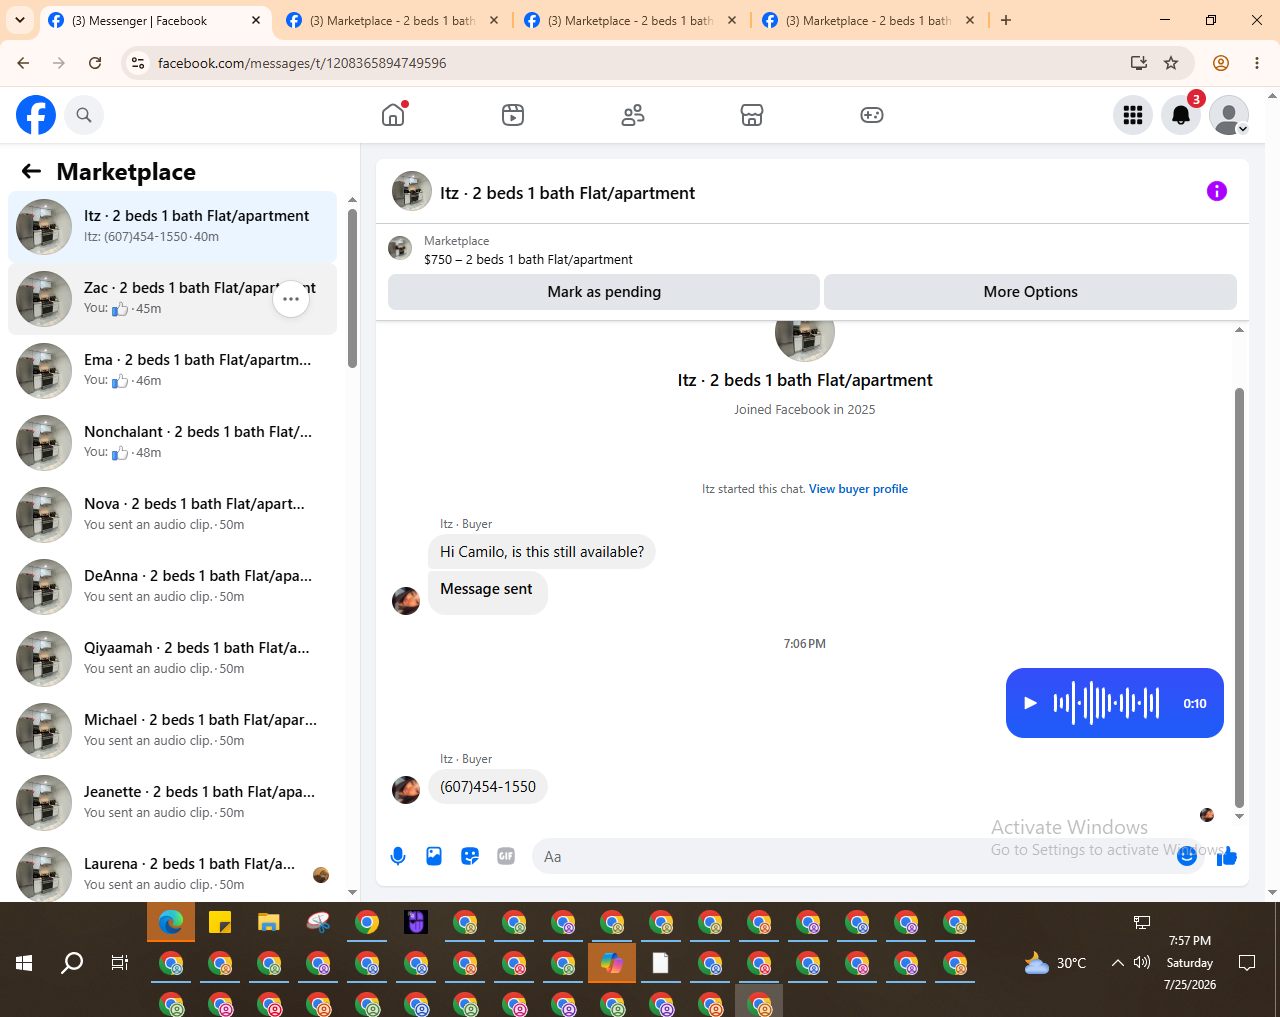Switch to the second Marketplace browser tab
Viewport: 1280px width, 1017px height.
(x=630, y=20)
